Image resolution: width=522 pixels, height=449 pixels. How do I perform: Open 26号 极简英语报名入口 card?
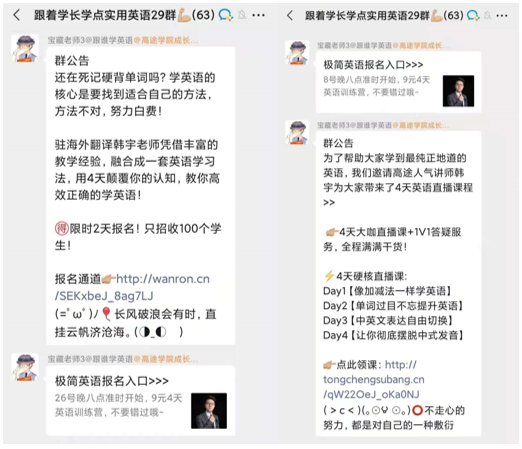141,400
